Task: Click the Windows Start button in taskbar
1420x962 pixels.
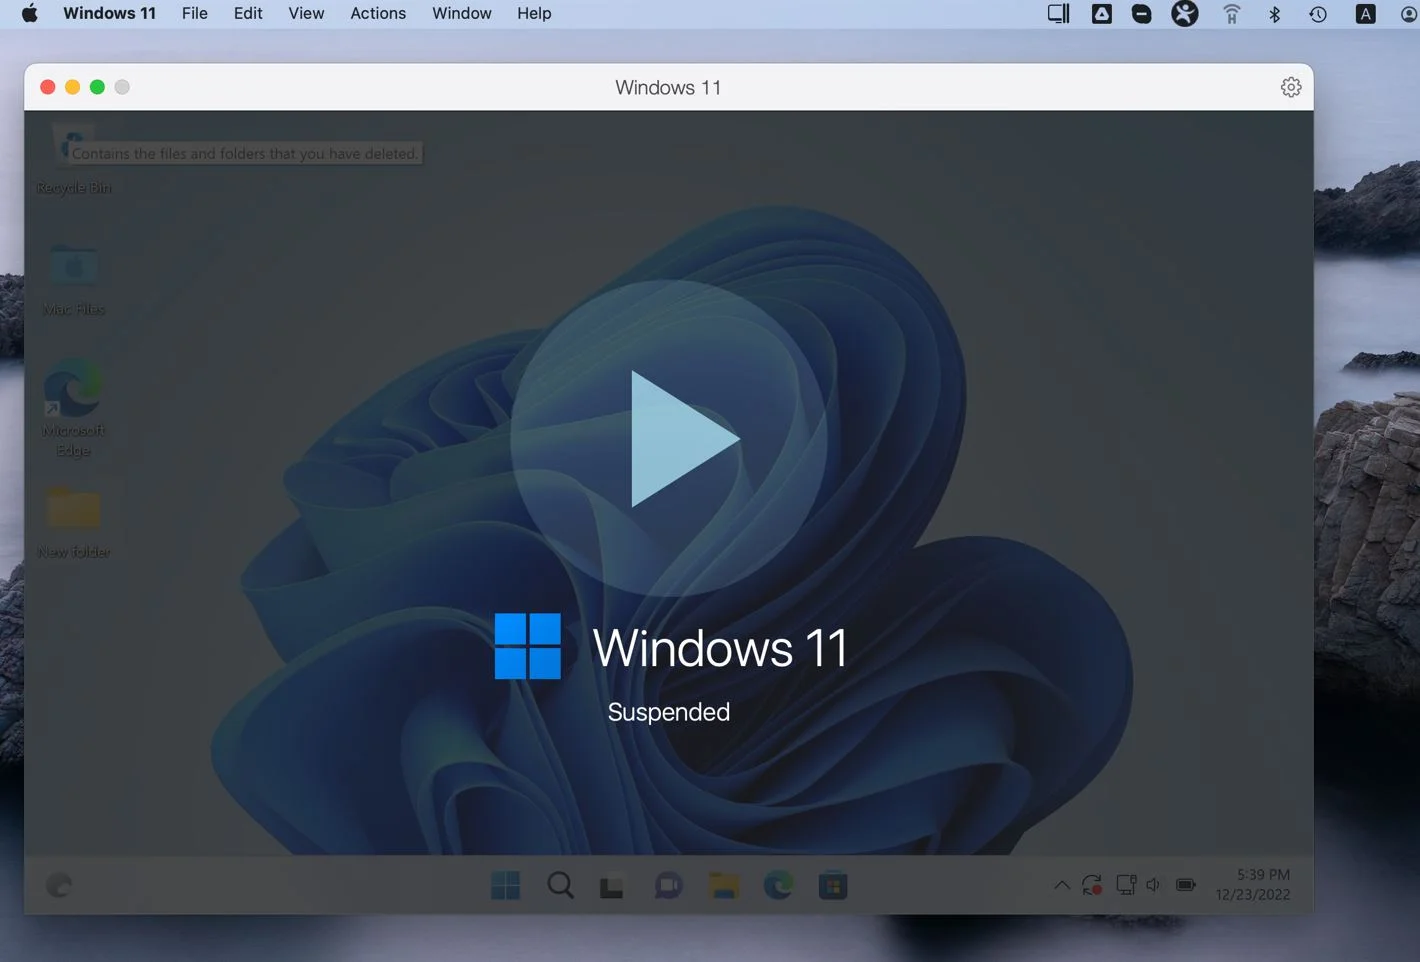Action: click(506, 885)
